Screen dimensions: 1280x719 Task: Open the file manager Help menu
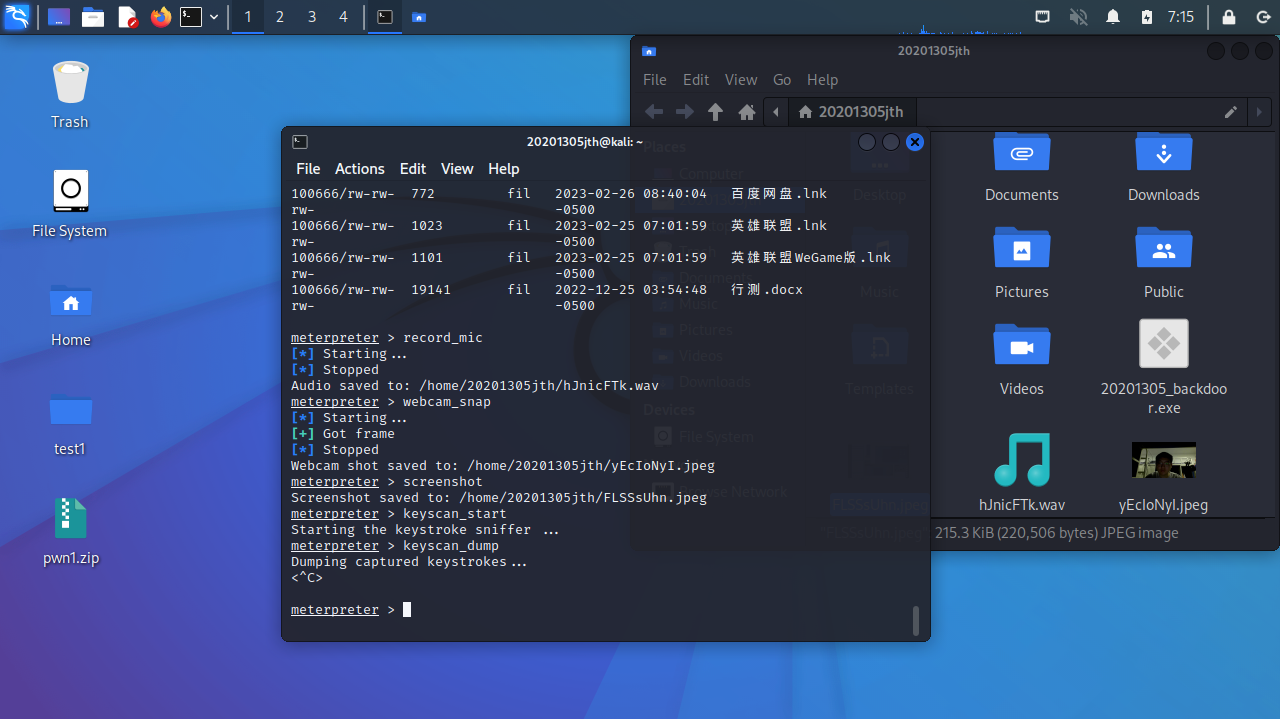822,80
